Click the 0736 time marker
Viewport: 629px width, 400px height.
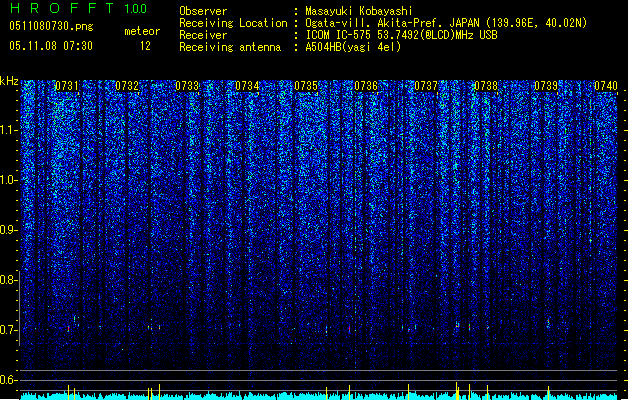pos(366,86)
